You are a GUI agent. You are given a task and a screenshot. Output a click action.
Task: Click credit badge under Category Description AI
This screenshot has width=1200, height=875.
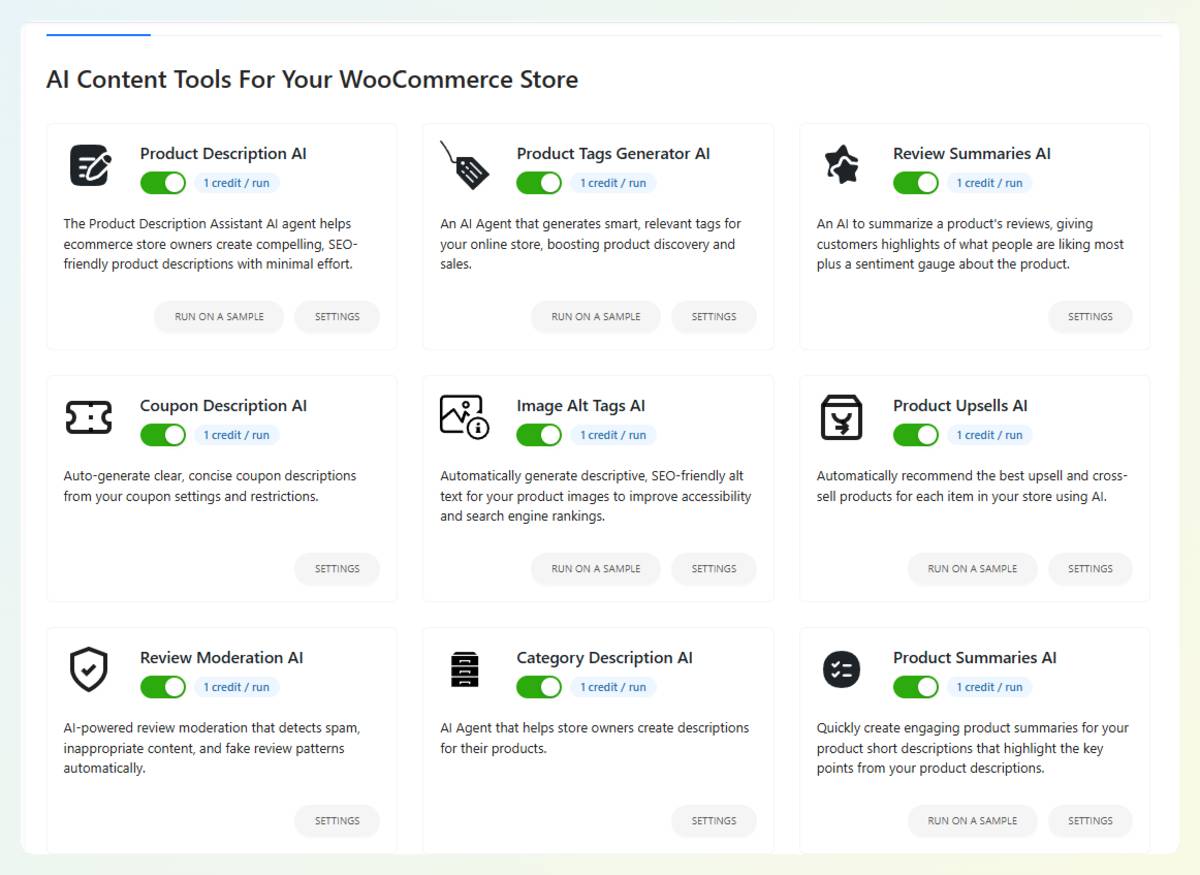[x=613, y=687]
